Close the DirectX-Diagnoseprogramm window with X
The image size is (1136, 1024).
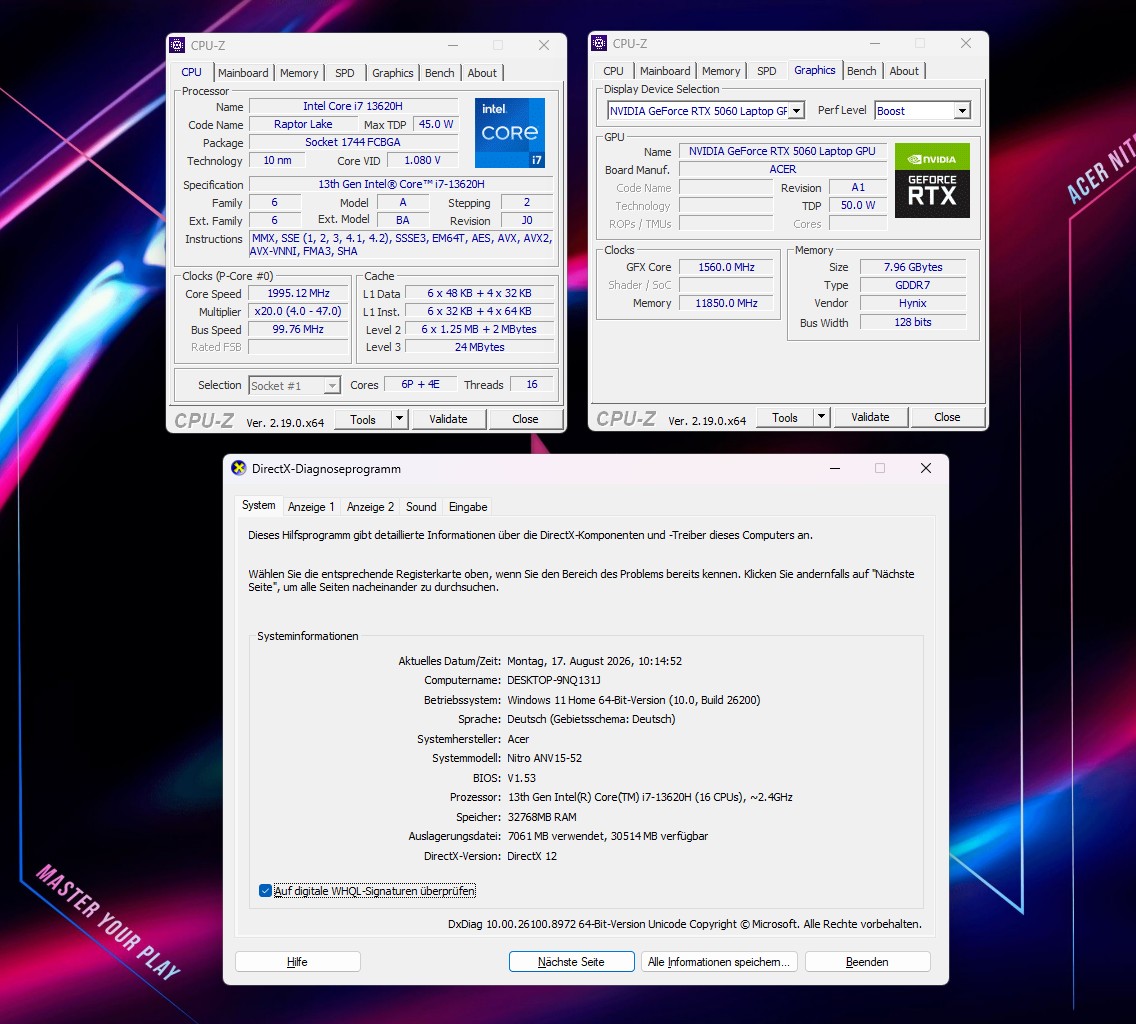pyautogui.click(x=926, y=468)
